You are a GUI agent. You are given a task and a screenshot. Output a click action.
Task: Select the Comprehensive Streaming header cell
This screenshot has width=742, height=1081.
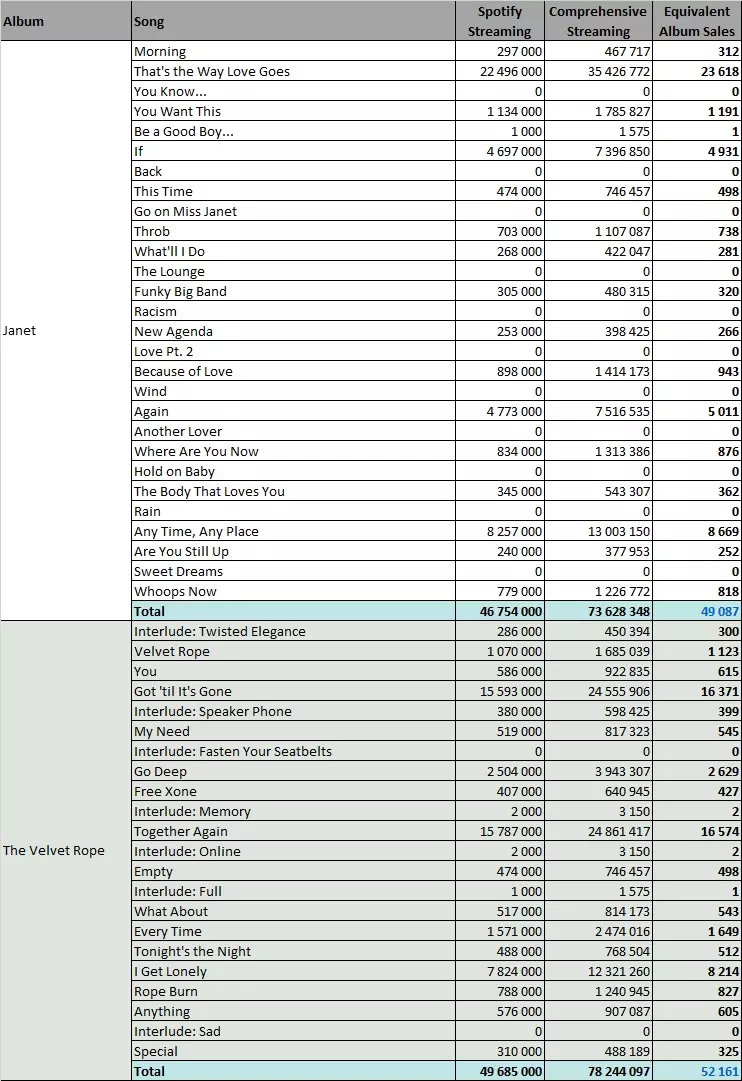point(598,21)
